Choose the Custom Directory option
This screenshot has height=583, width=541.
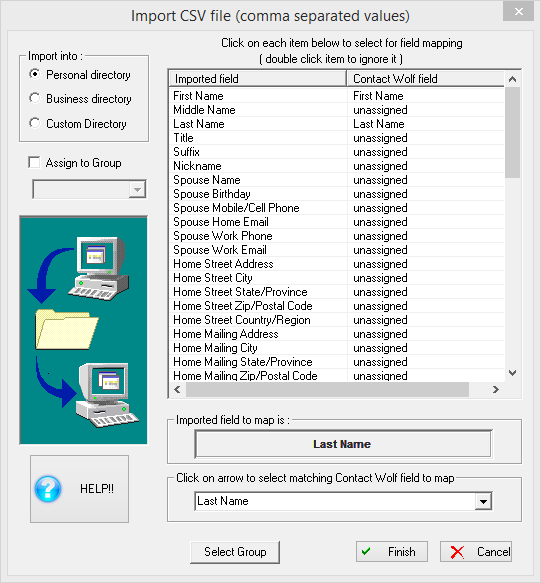[x=35, y=123]
